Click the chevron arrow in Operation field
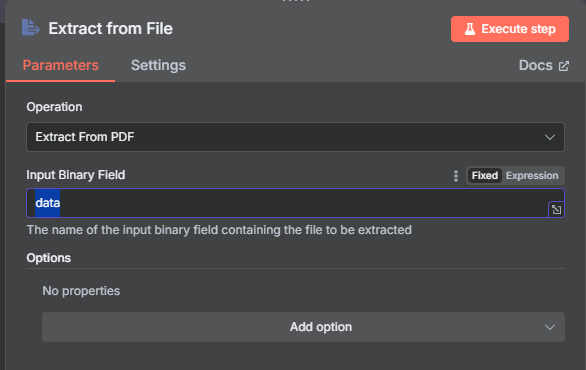586x370 pixels. (x=549, y=137)
